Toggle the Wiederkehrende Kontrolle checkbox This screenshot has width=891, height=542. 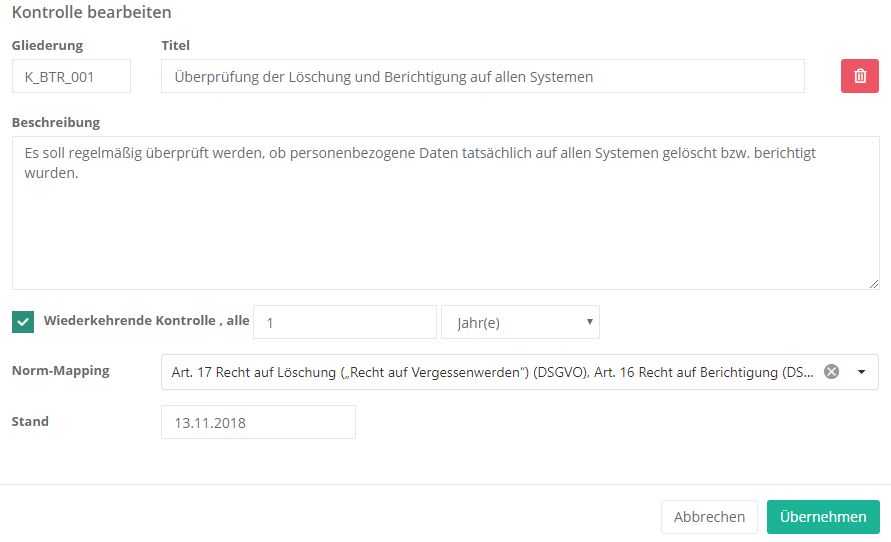point(23,322)
